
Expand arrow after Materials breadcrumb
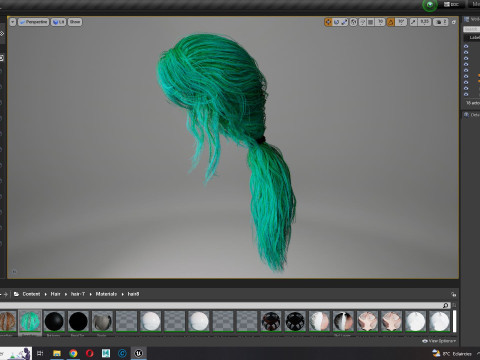coord(122,294)
